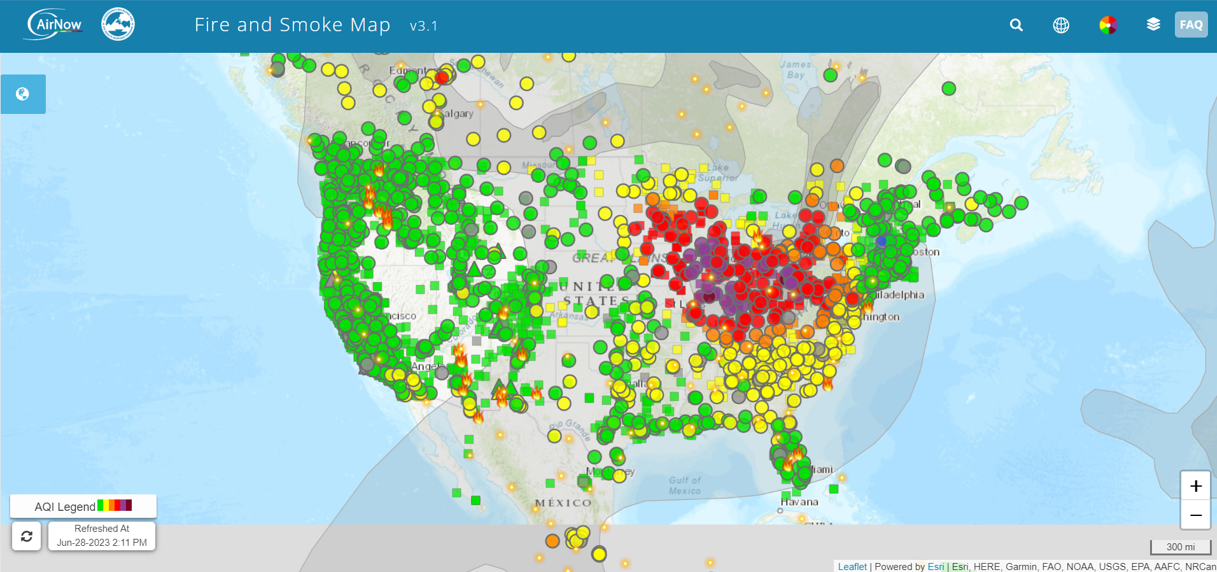Open the AQI color wheel icon
Viewport: 1217px width, 572px height.
[x=1108, y=25]
